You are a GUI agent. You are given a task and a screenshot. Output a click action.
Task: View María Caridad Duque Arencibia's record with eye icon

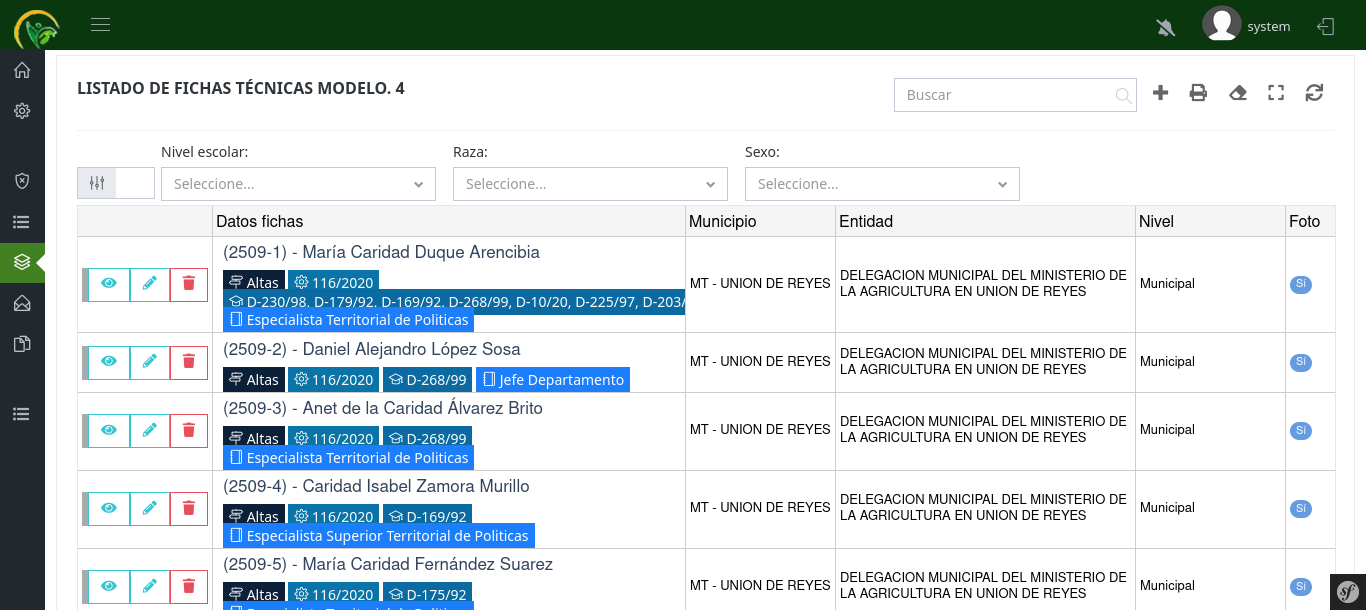[x=109, y=284]
